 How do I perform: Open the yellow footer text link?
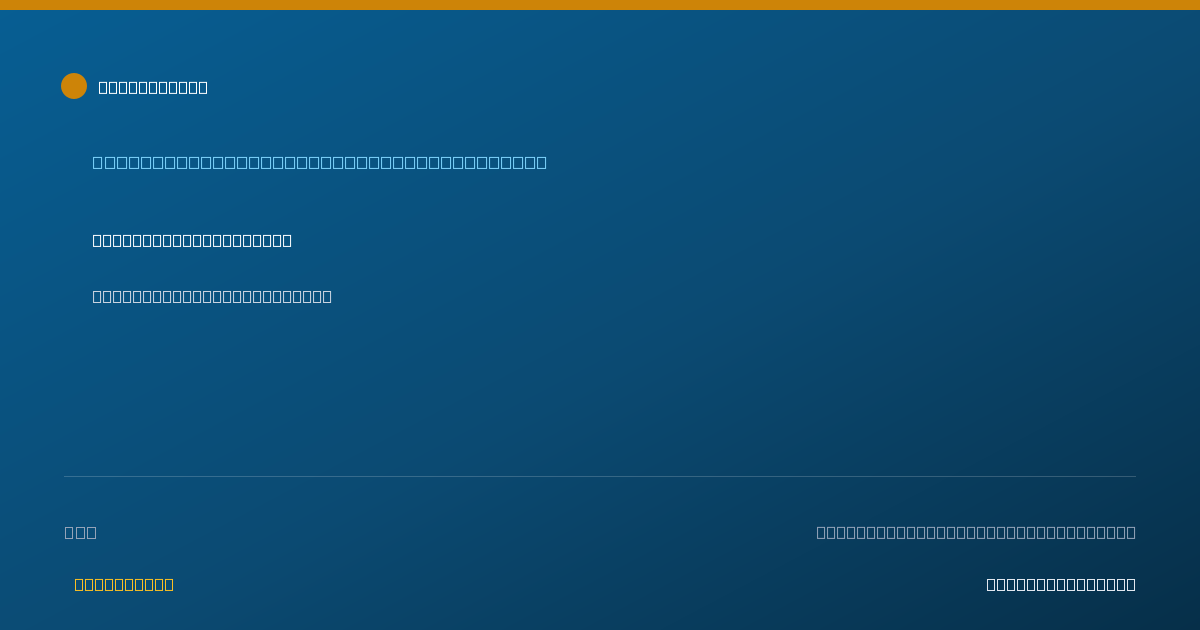tap(124, 584)
